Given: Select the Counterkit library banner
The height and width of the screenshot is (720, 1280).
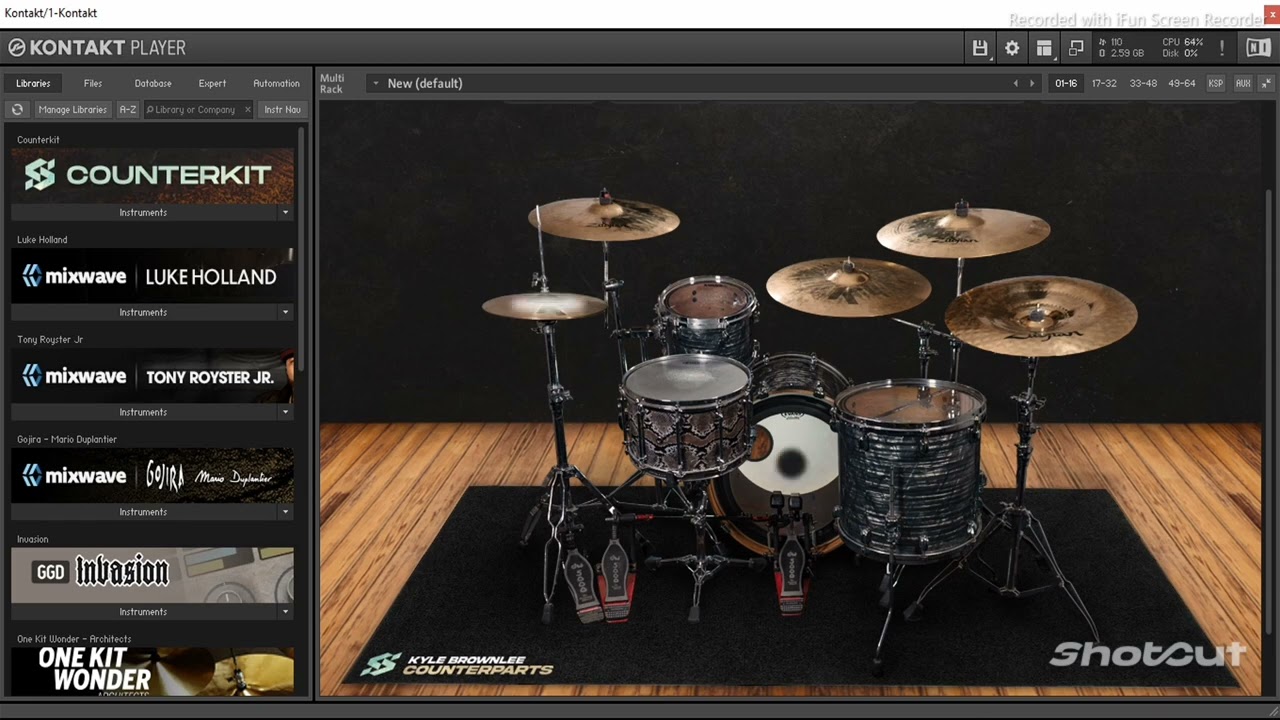Looking at the screenshot, I should (x=152, y=176).
